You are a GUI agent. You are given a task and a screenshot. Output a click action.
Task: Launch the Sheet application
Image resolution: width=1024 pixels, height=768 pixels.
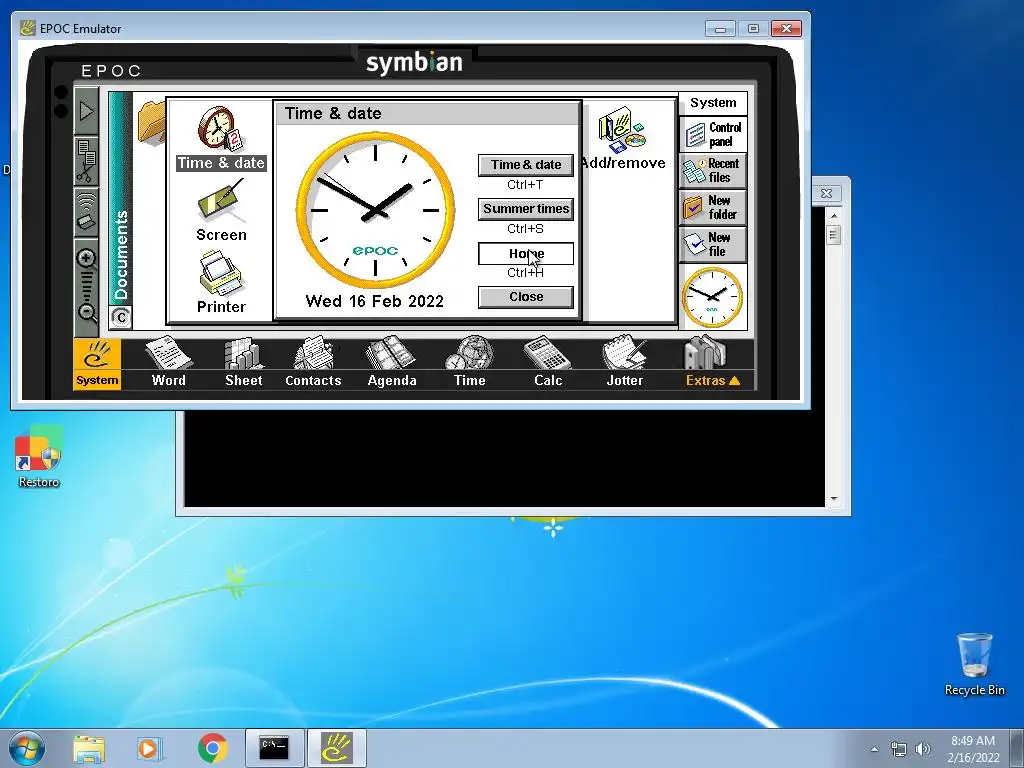coord(244,362)
